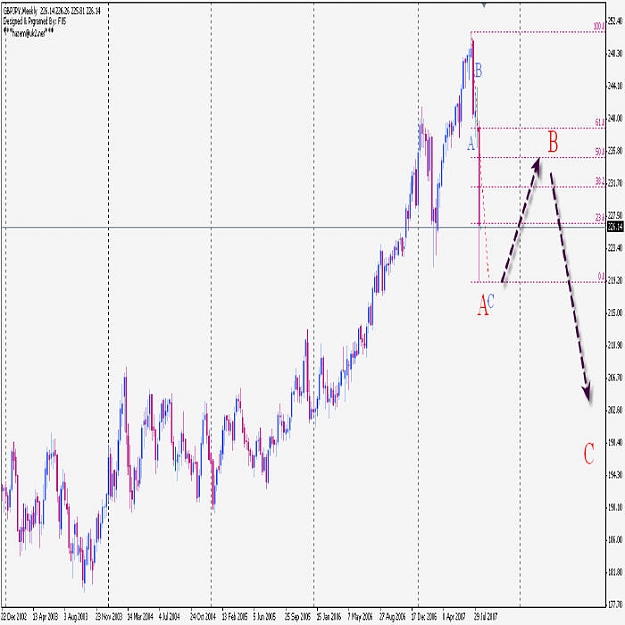Select the large red wave label A
The width and height of the screenshot is (625, 625).
[483, 305]
